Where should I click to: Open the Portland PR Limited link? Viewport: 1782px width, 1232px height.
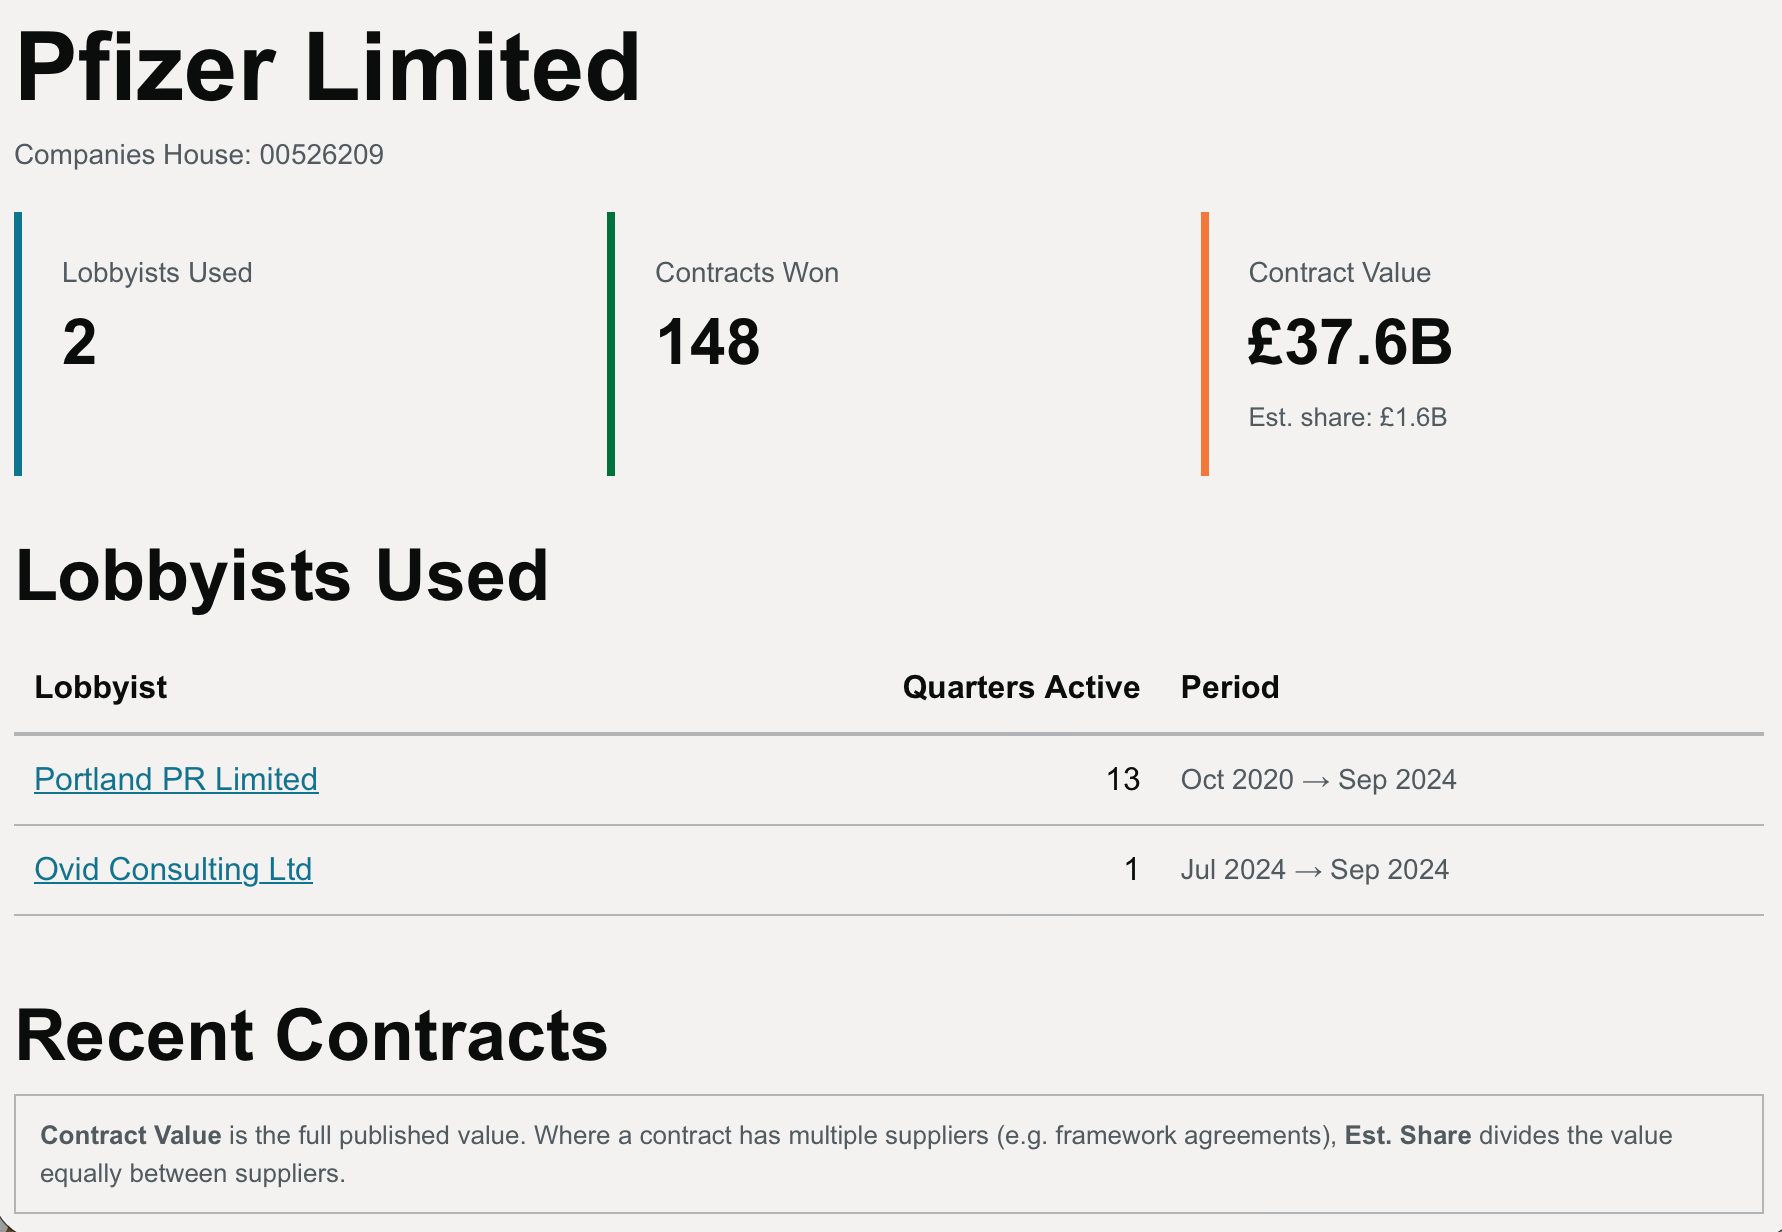[176, 779]
